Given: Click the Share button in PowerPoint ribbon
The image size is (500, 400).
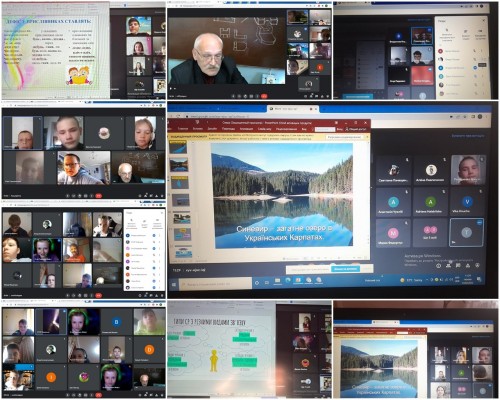Looking at the screenshot, I should [356, 129].
